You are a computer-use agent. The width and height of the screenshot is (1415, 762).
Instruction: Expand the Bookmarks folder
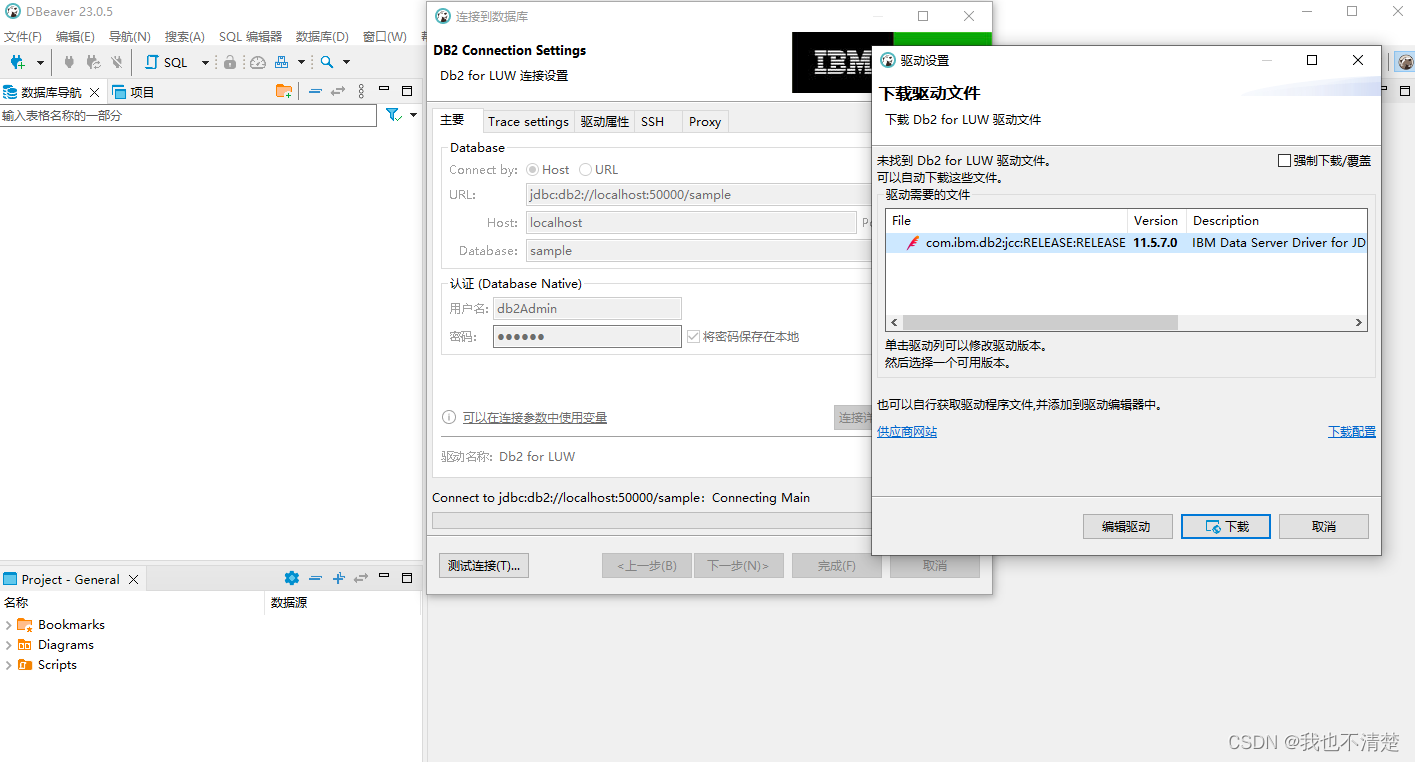pos(8,625)
